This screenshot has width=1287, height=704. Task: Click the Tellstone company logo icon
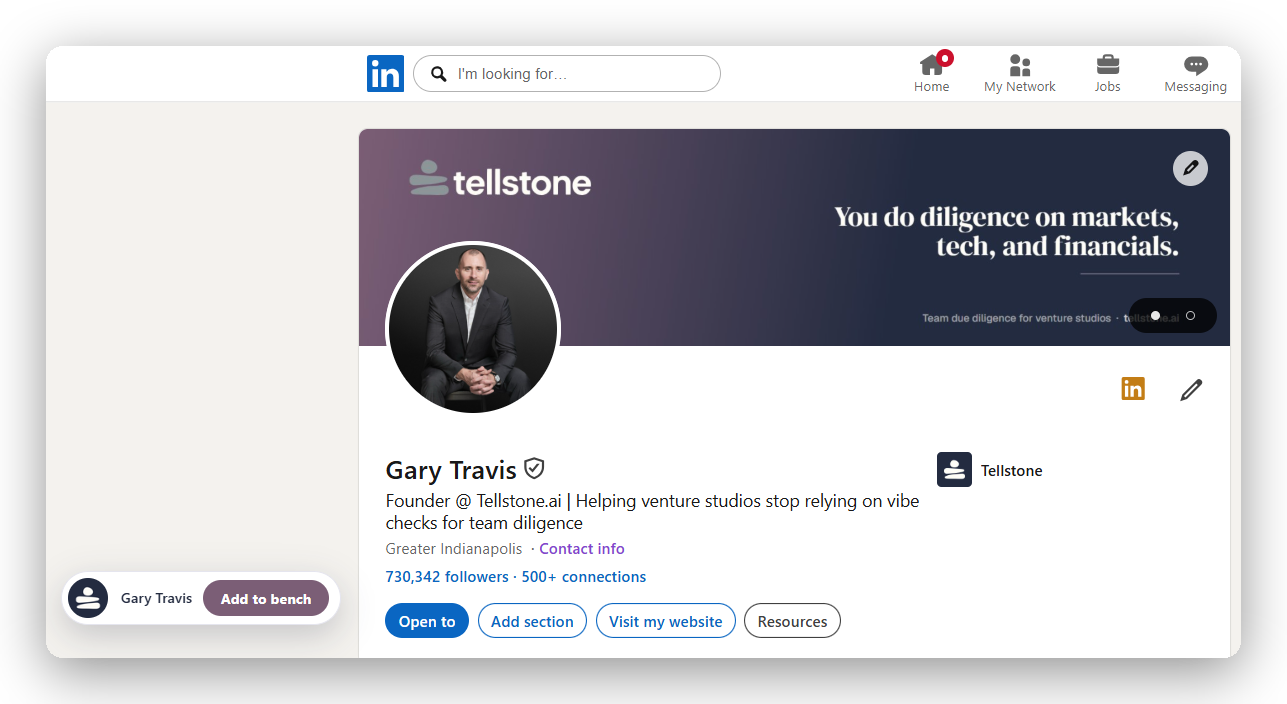point(954,470)
